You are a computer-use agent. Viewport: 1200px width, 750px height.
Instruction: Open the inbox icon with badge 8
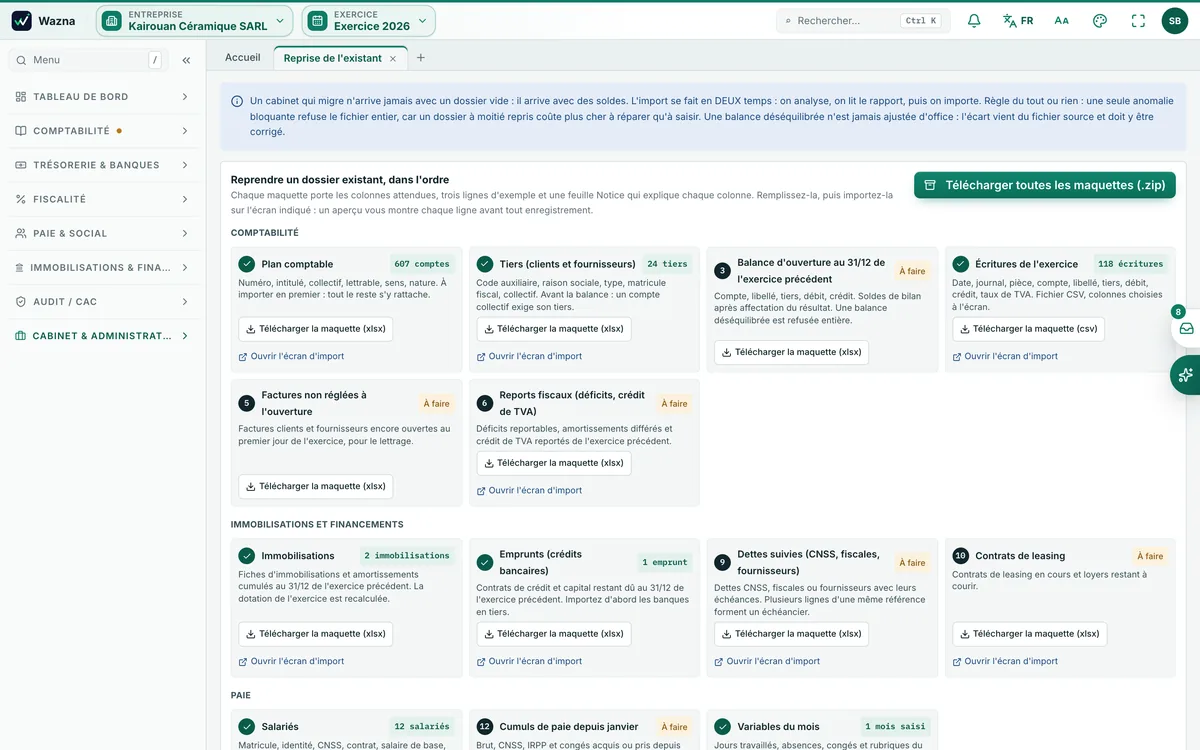click(1186, 328)
